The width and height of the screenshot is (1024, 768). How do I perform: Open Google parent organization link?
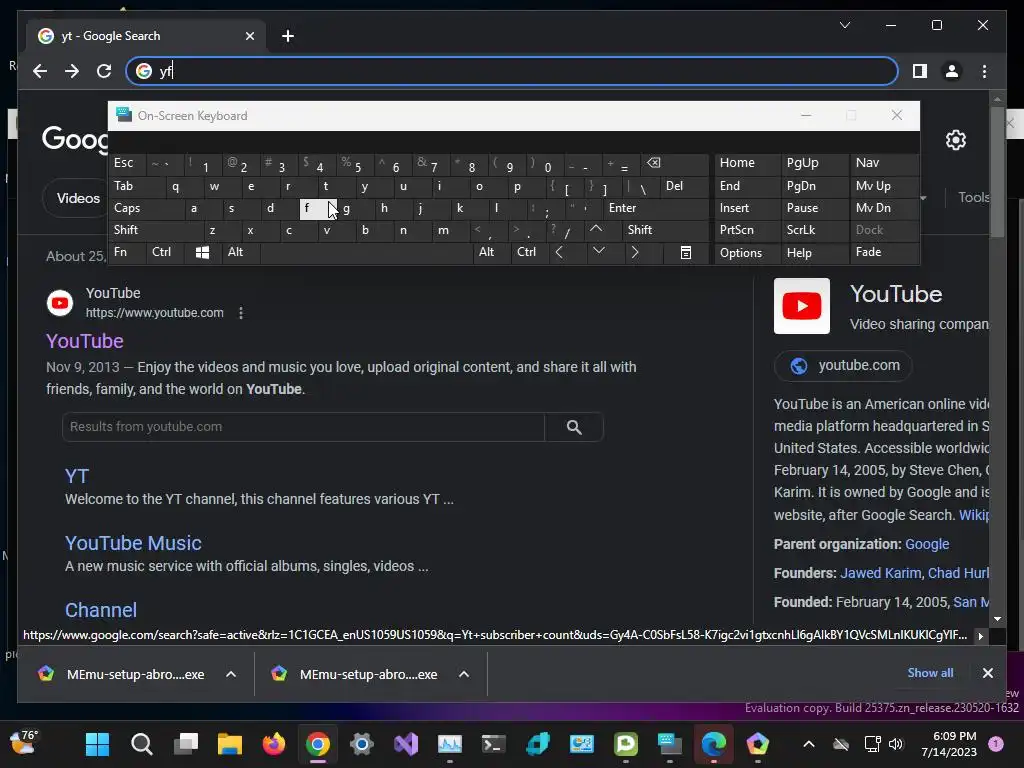[927, 544]
